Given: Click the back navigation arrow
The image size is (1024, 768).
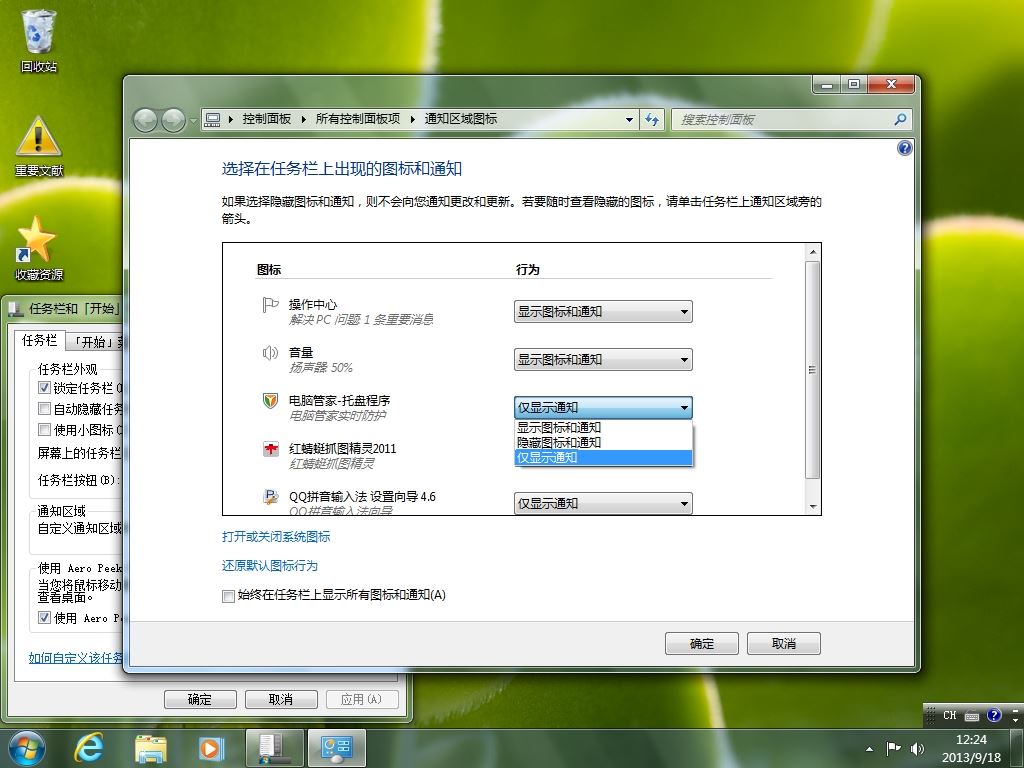Looking at the screenshot, I should tap(145, 120).
